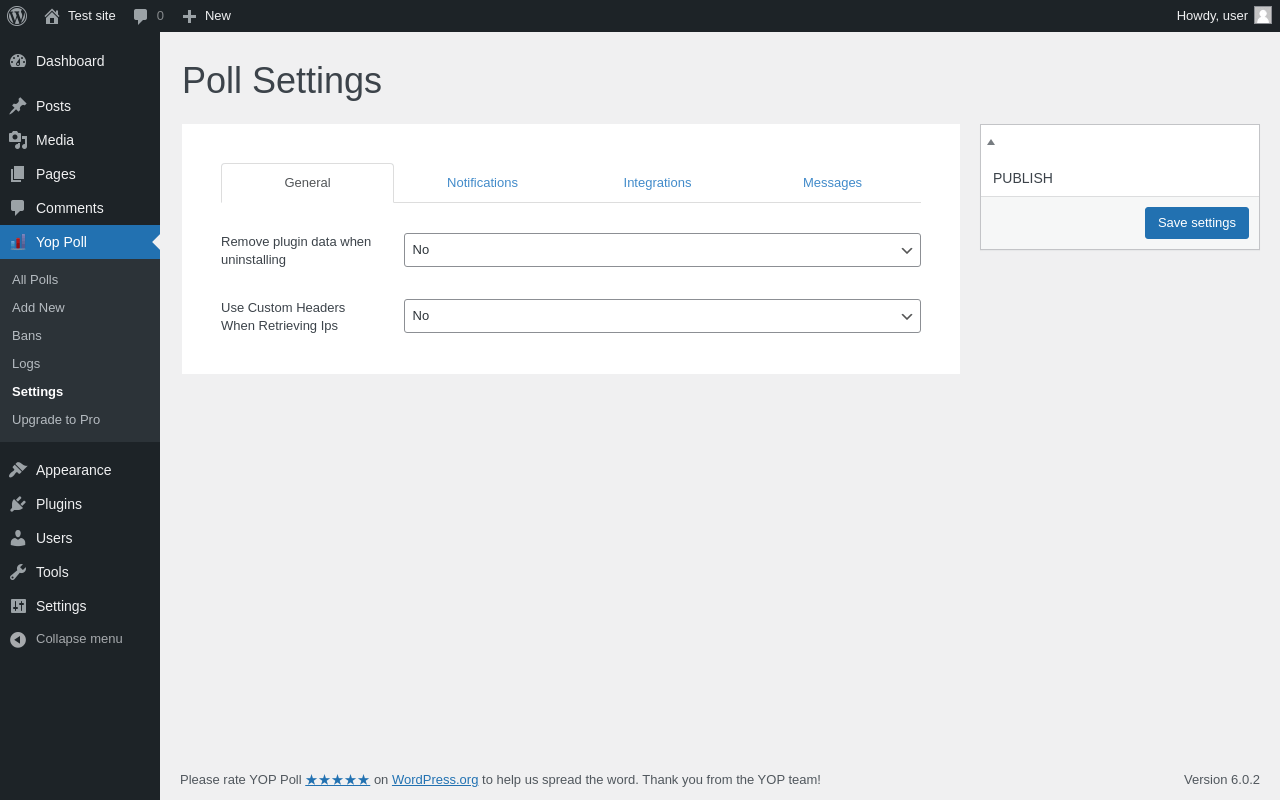Collapse the sidebar menu
The width and height of the screenshot is (1280, 800).
click(x=66, y=639)
